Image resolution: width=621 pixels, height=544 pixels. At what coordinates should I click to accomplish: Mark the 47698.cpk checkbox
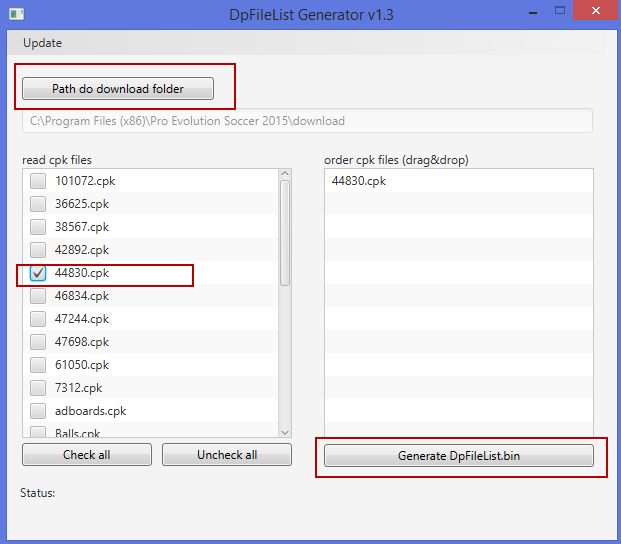coord(38,342)
